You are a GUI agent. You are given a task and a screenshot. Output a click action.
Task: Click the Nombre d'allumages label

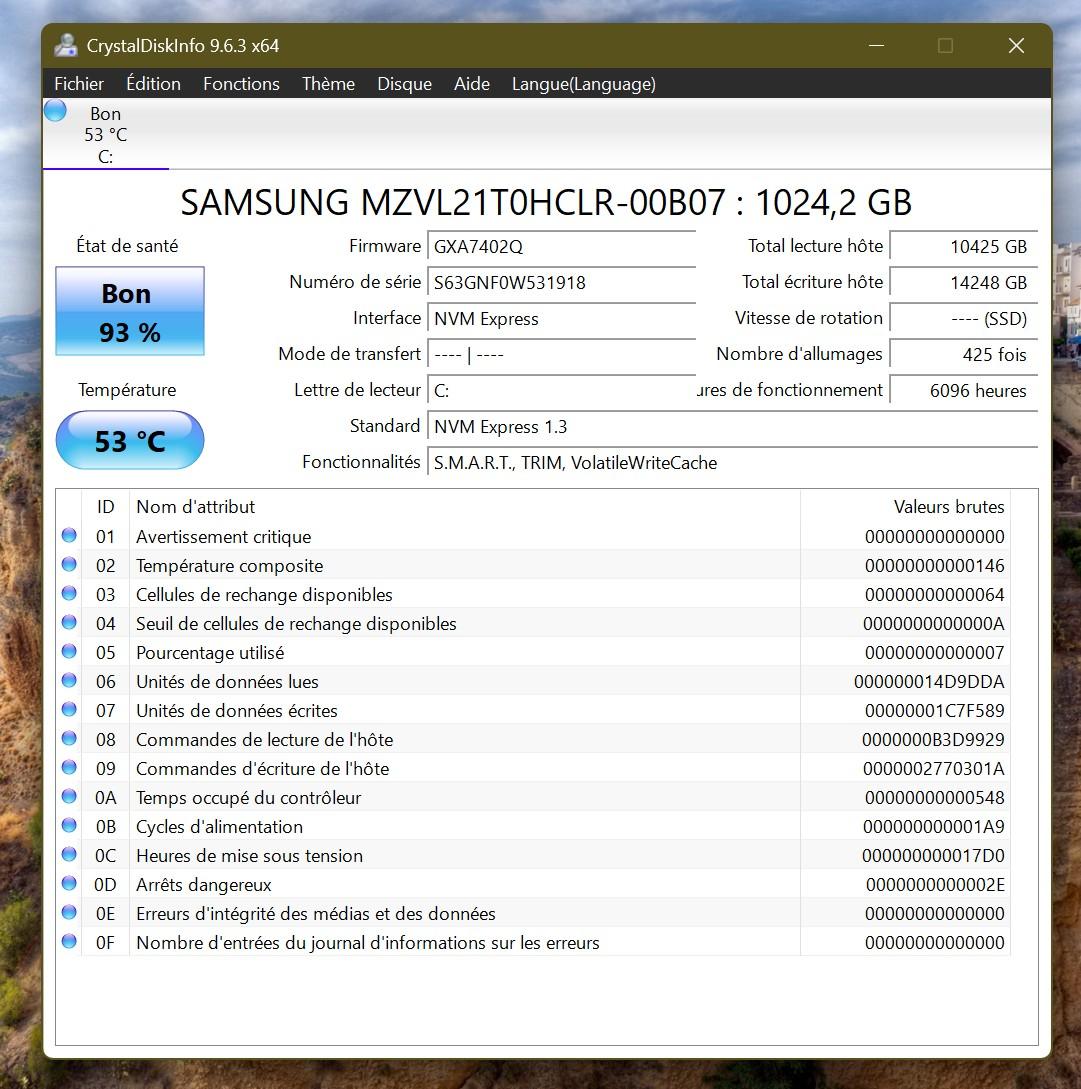point(799,354)
